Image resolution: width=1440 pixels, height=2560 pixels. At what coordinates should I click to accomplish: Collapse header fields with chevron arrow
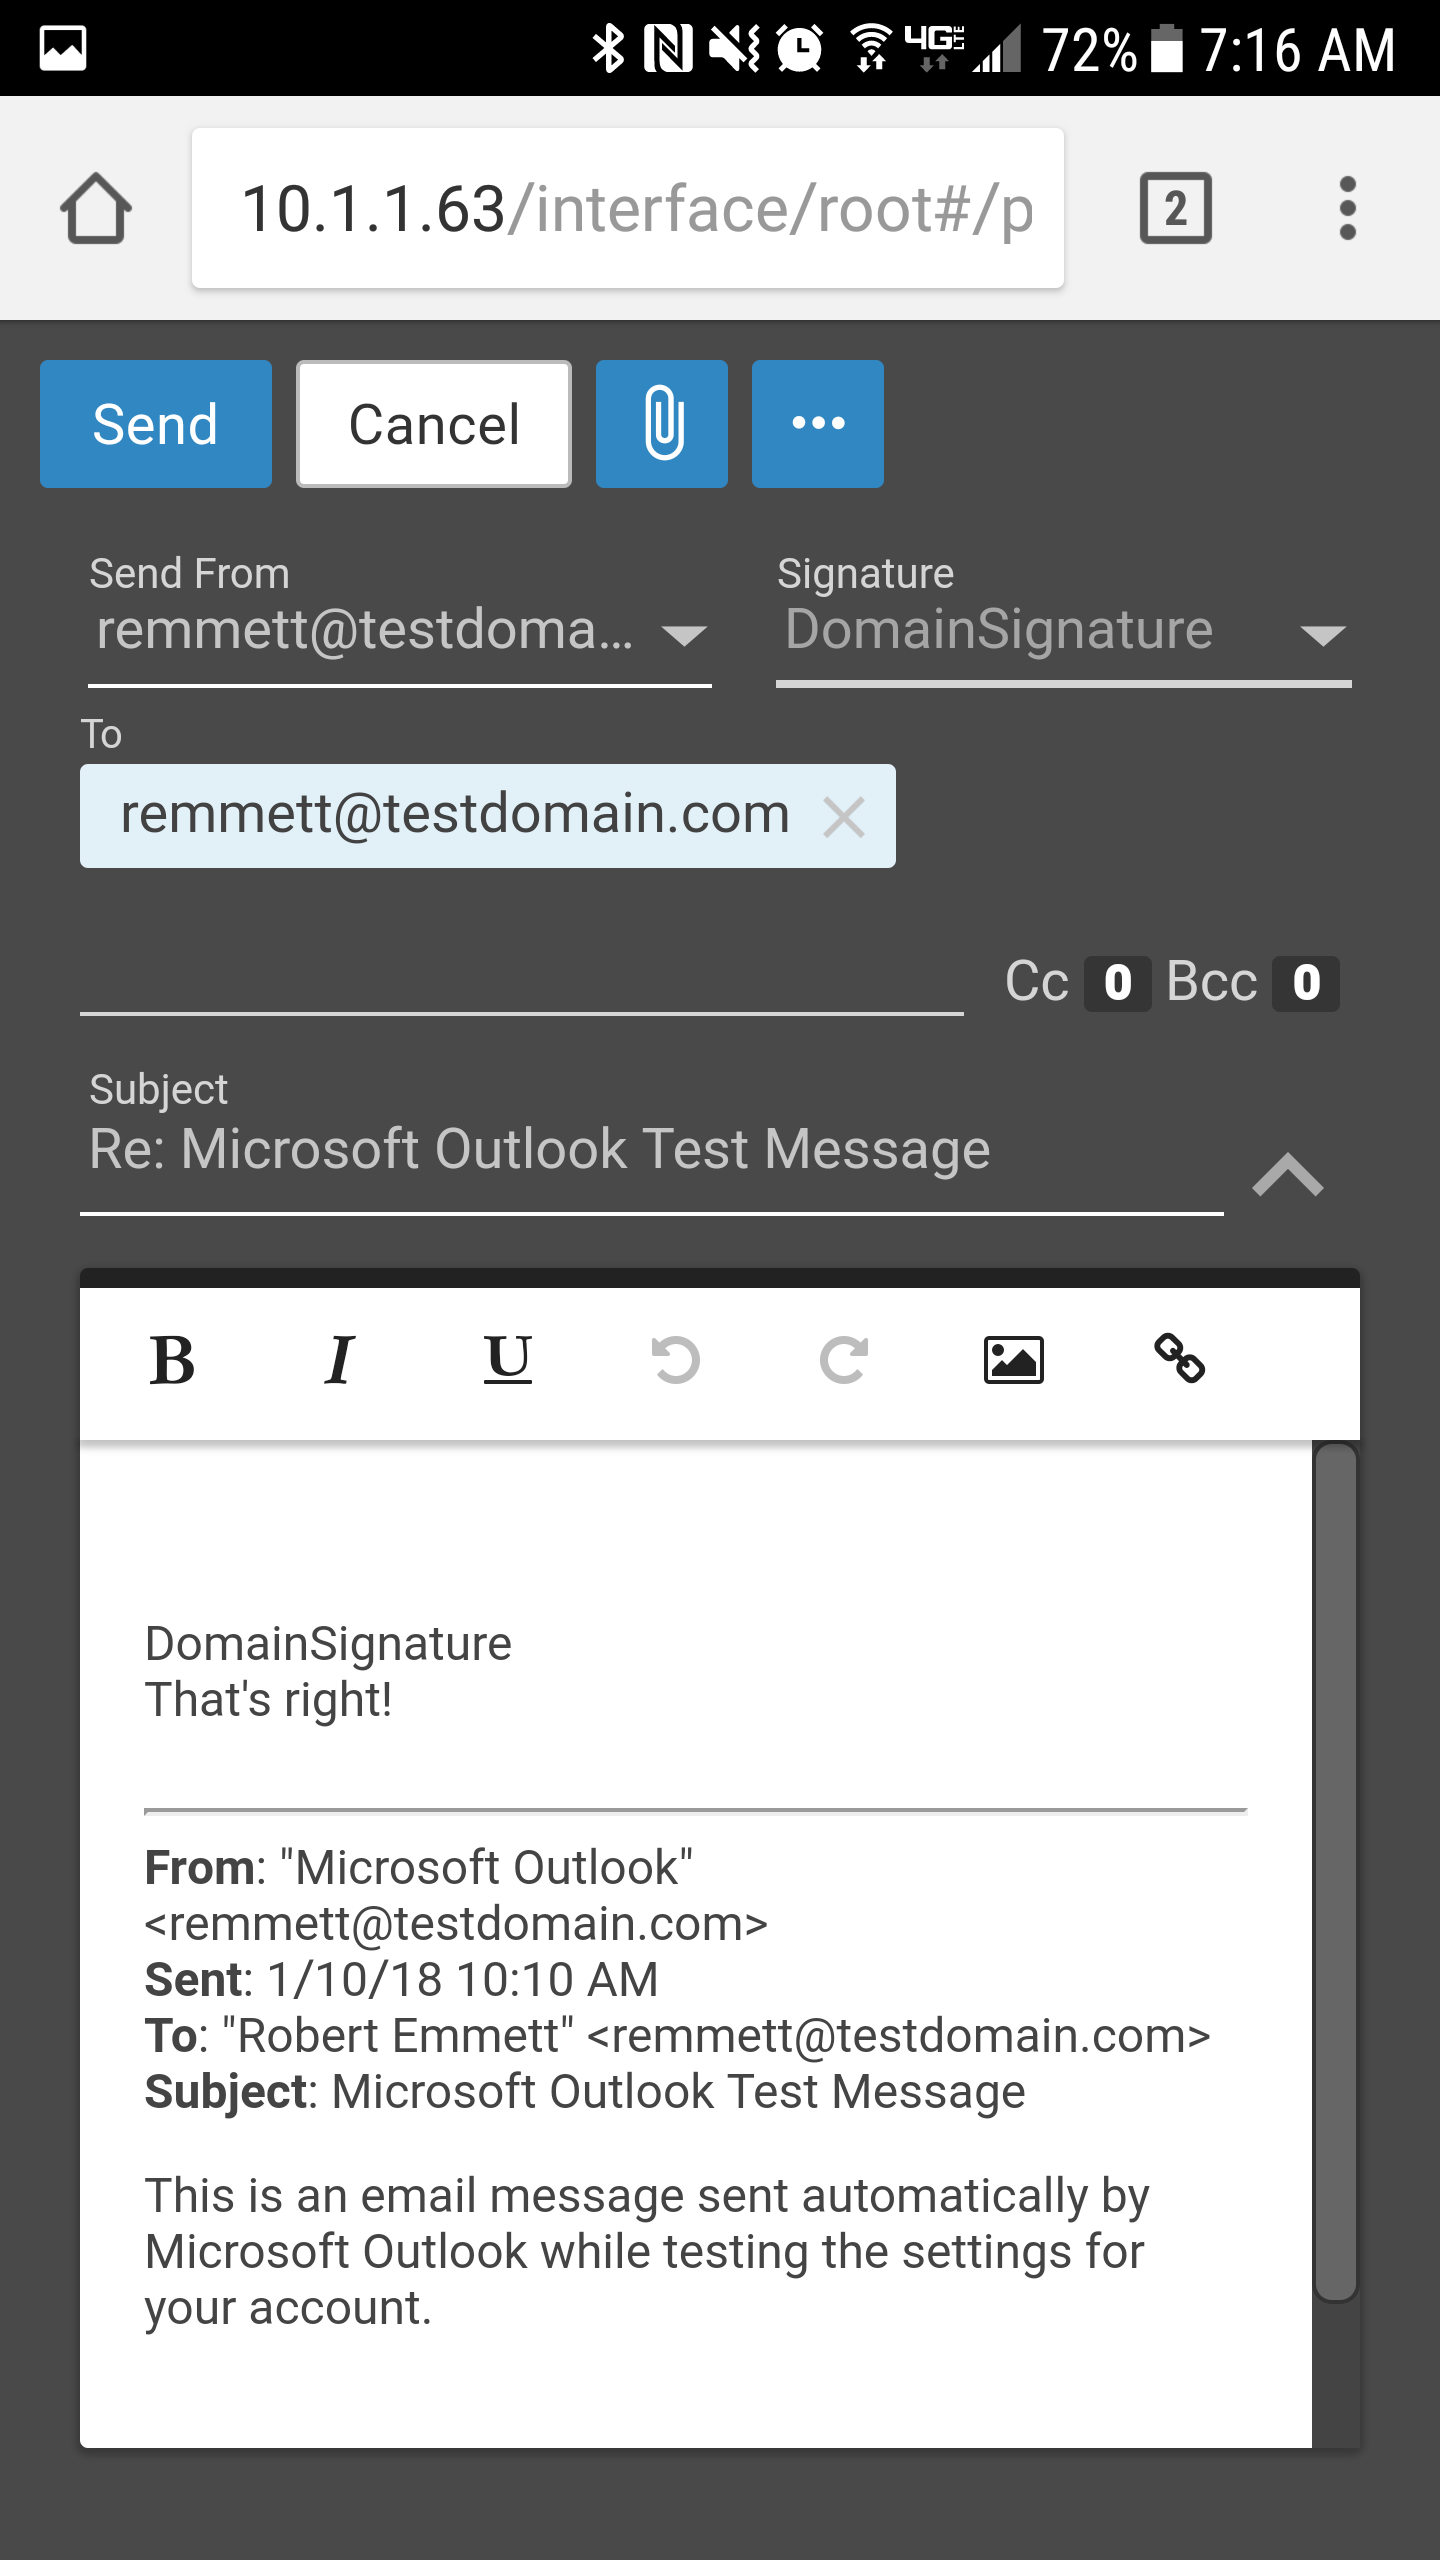point(1288,1175)
